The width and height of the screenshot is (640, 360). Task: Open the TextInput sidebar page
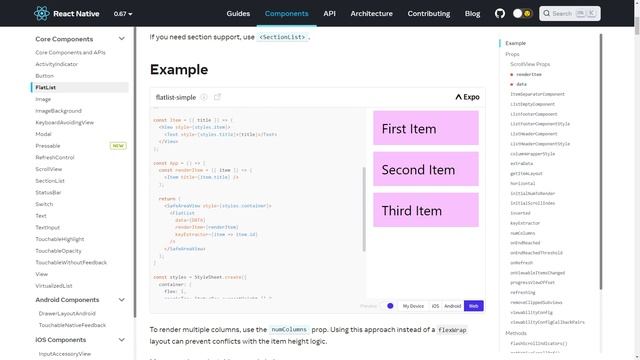tap(47, 227)
